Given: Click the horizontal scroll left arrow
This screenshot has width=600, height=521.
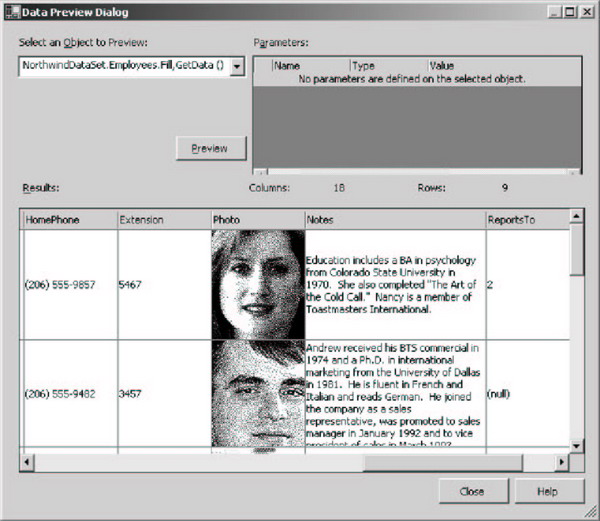Looking at the screenshot, I should [27, 462].
